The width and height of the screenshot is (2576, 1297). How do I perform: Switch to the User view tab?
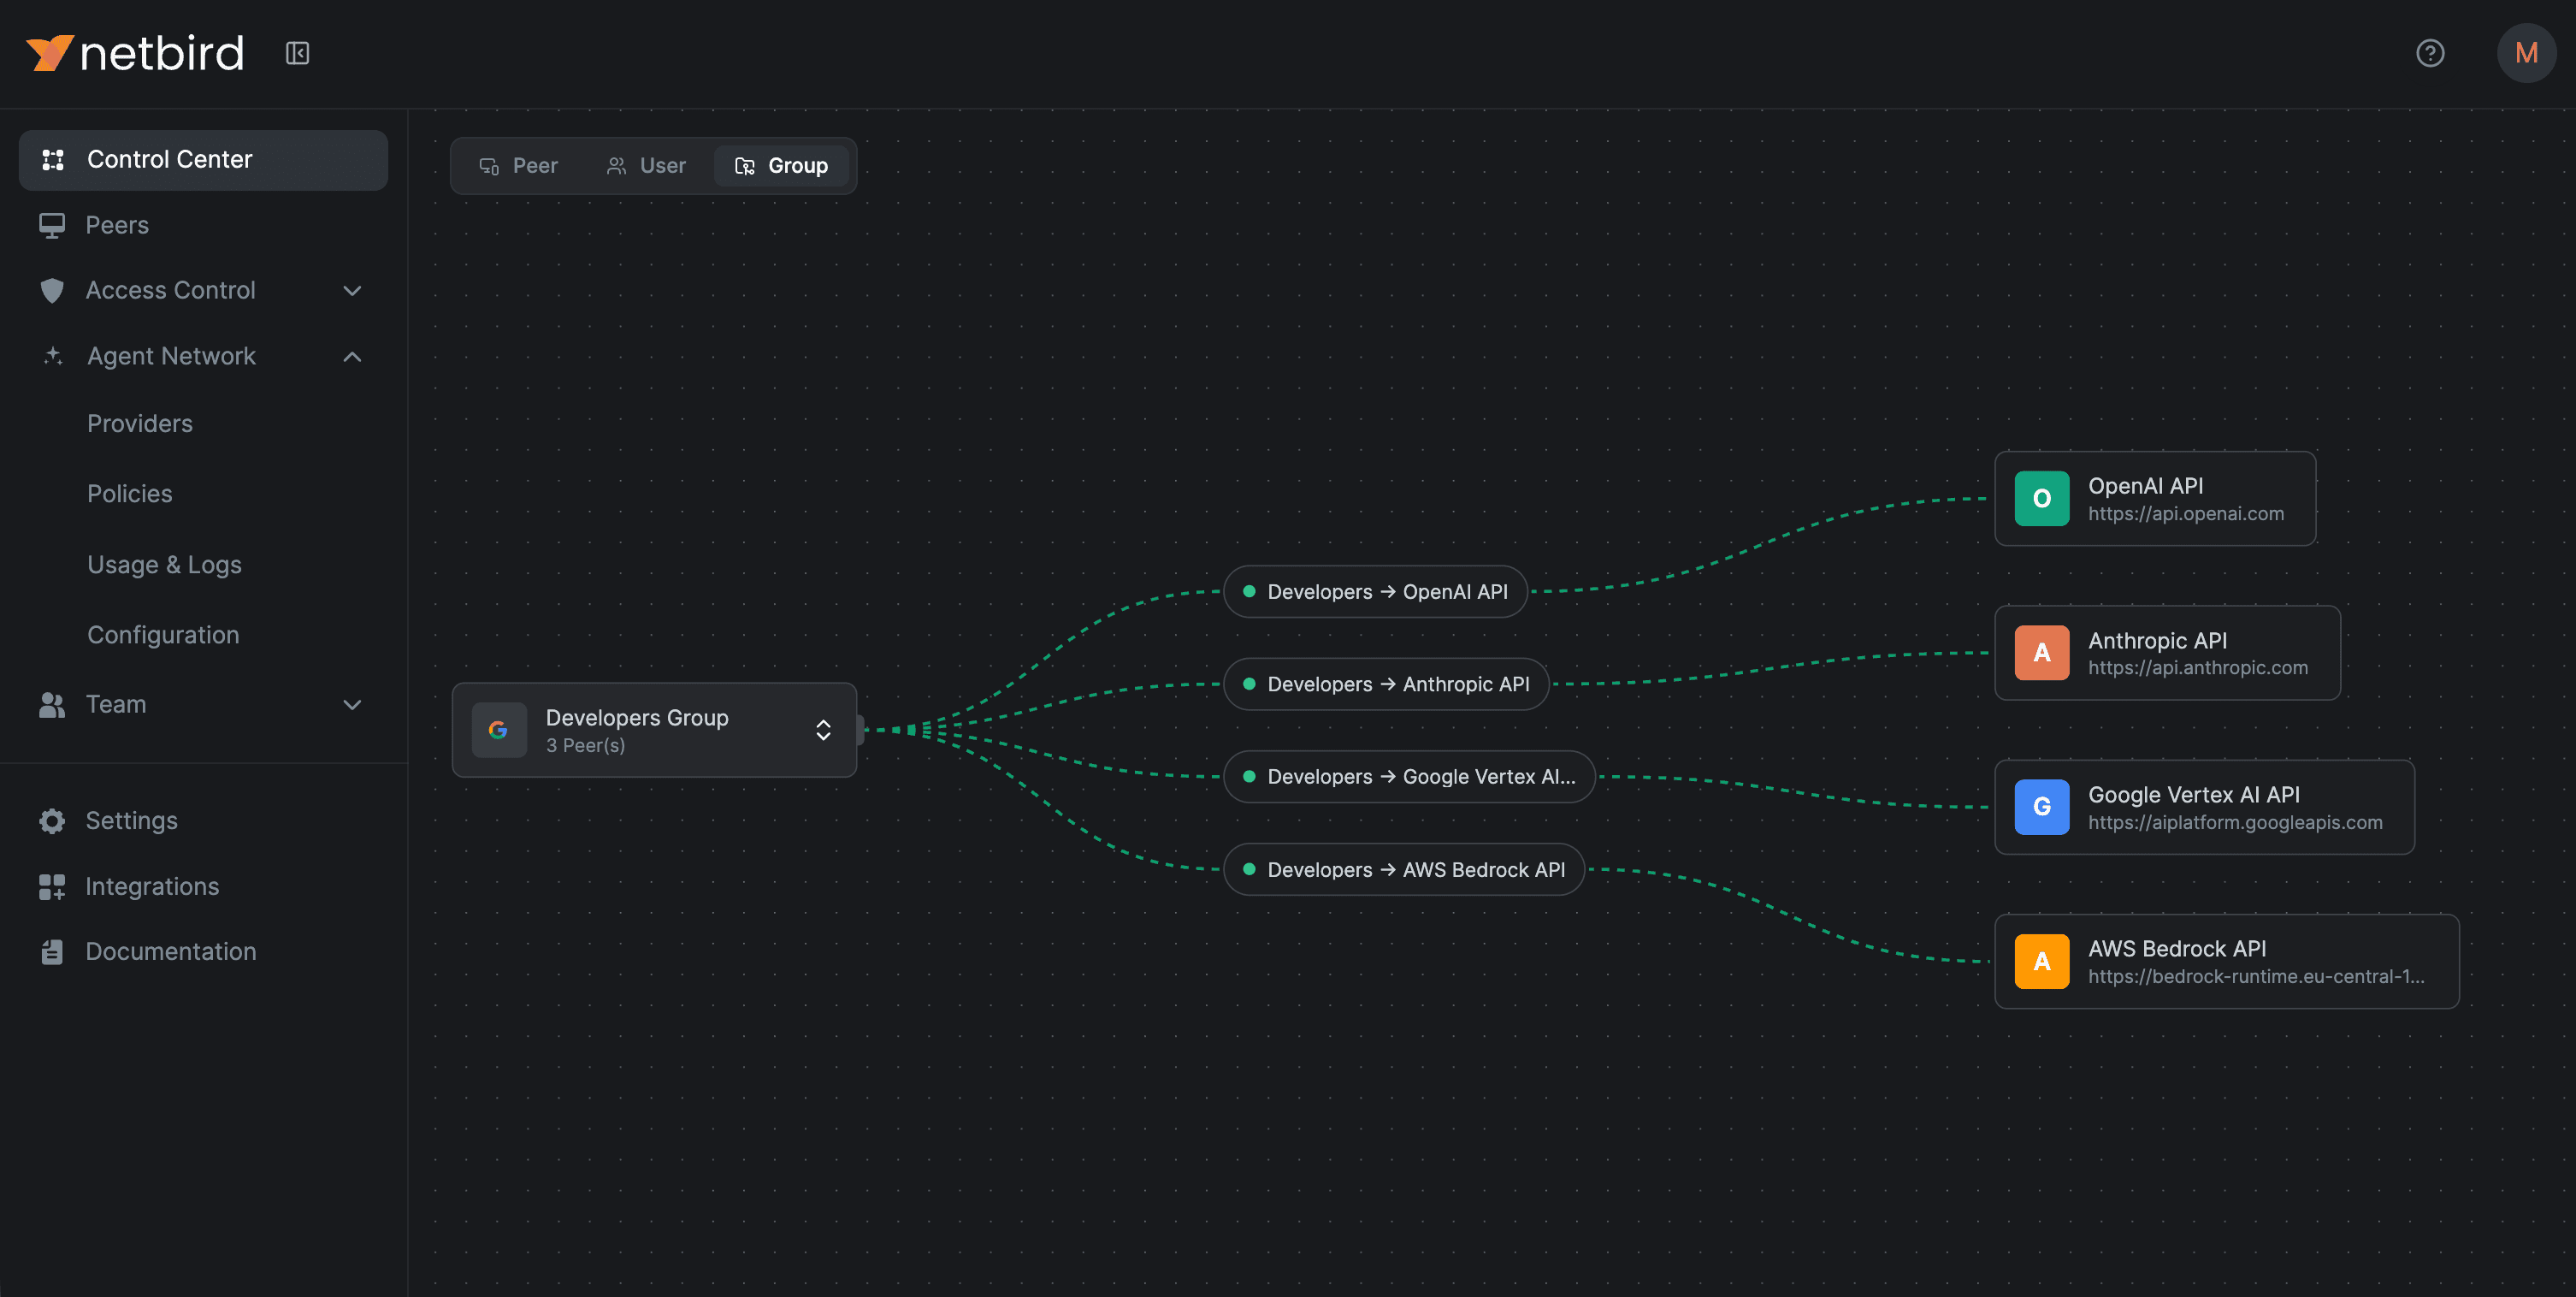click(x=647, y=166)
